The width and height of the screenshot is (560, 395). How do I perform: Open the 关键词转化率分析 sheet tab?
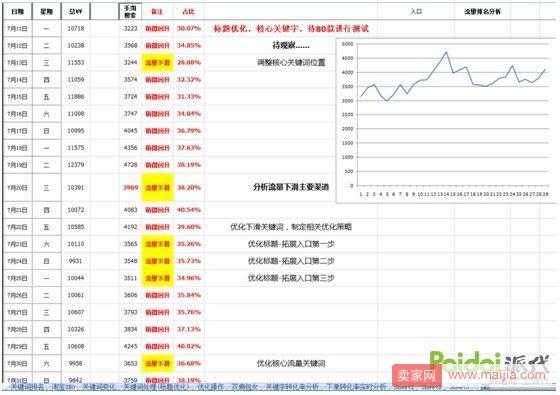[x=292, y=387]
